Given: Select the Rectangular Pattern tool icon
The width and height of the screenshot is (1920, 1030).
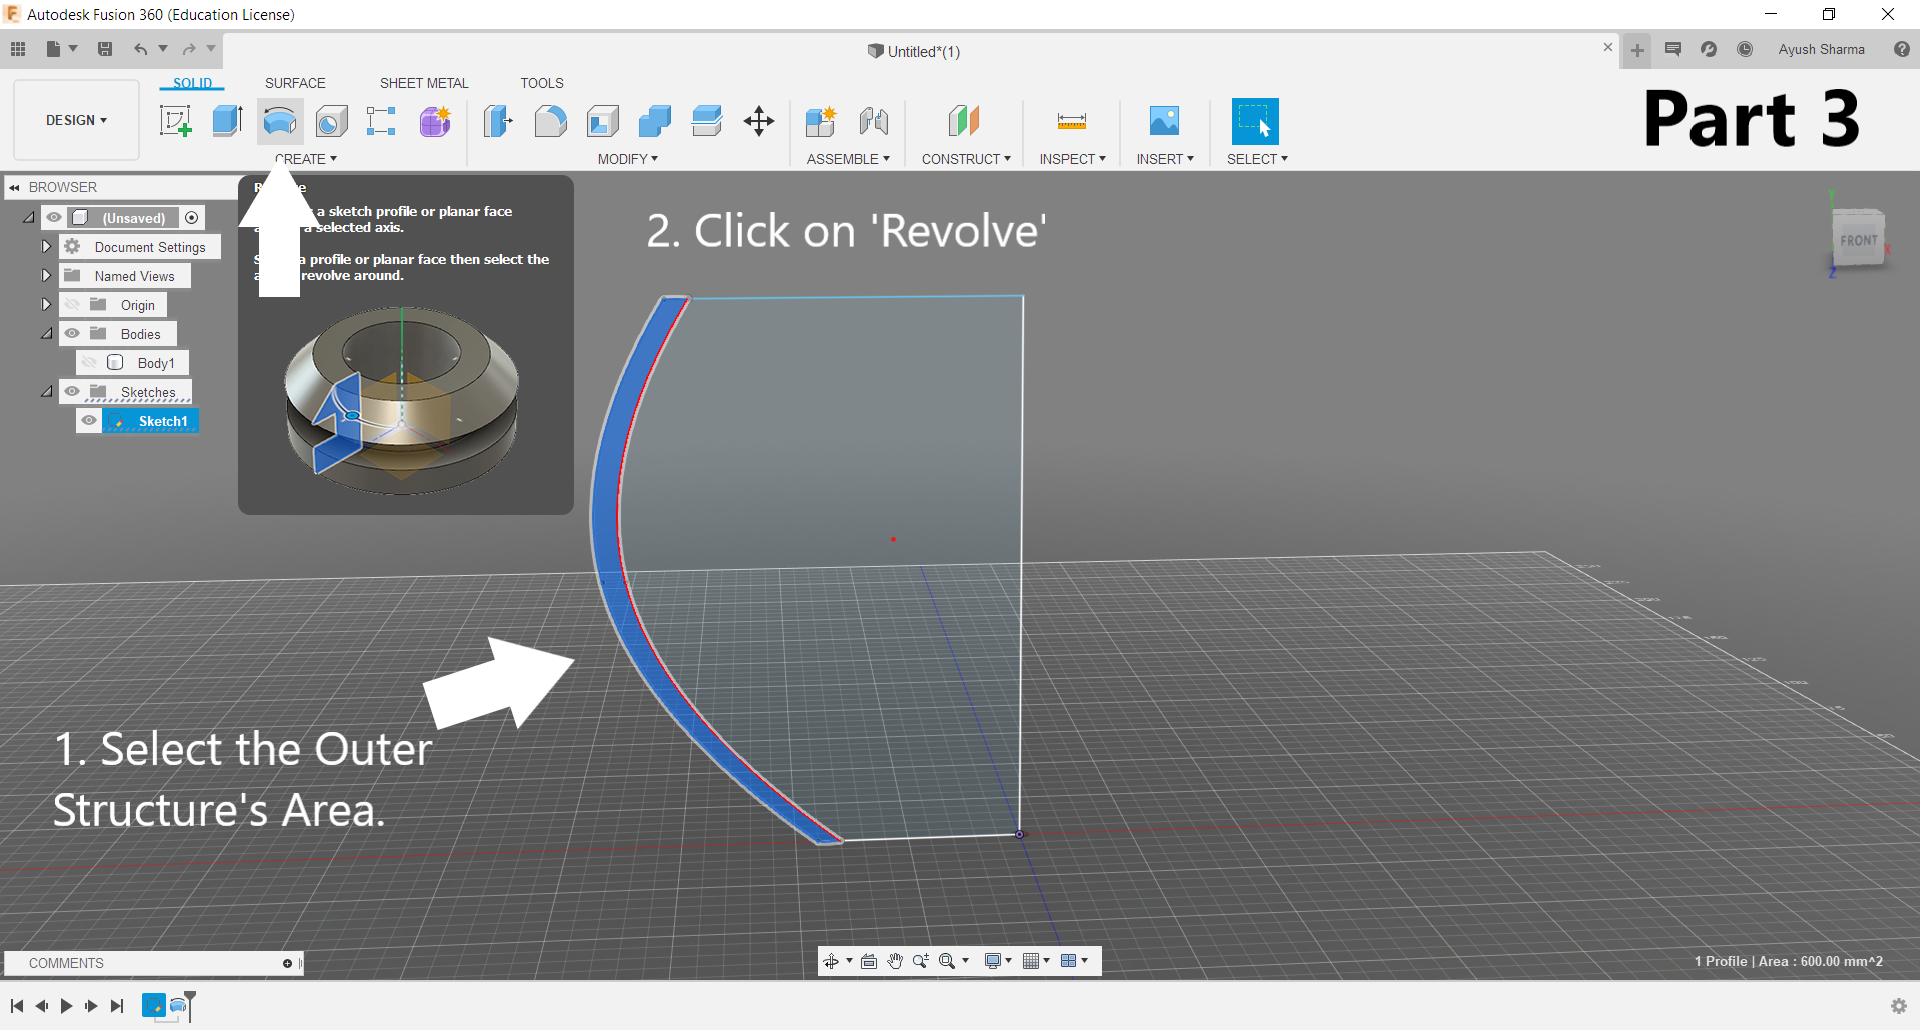Looking at the screenshot, I should pos(381,122).
